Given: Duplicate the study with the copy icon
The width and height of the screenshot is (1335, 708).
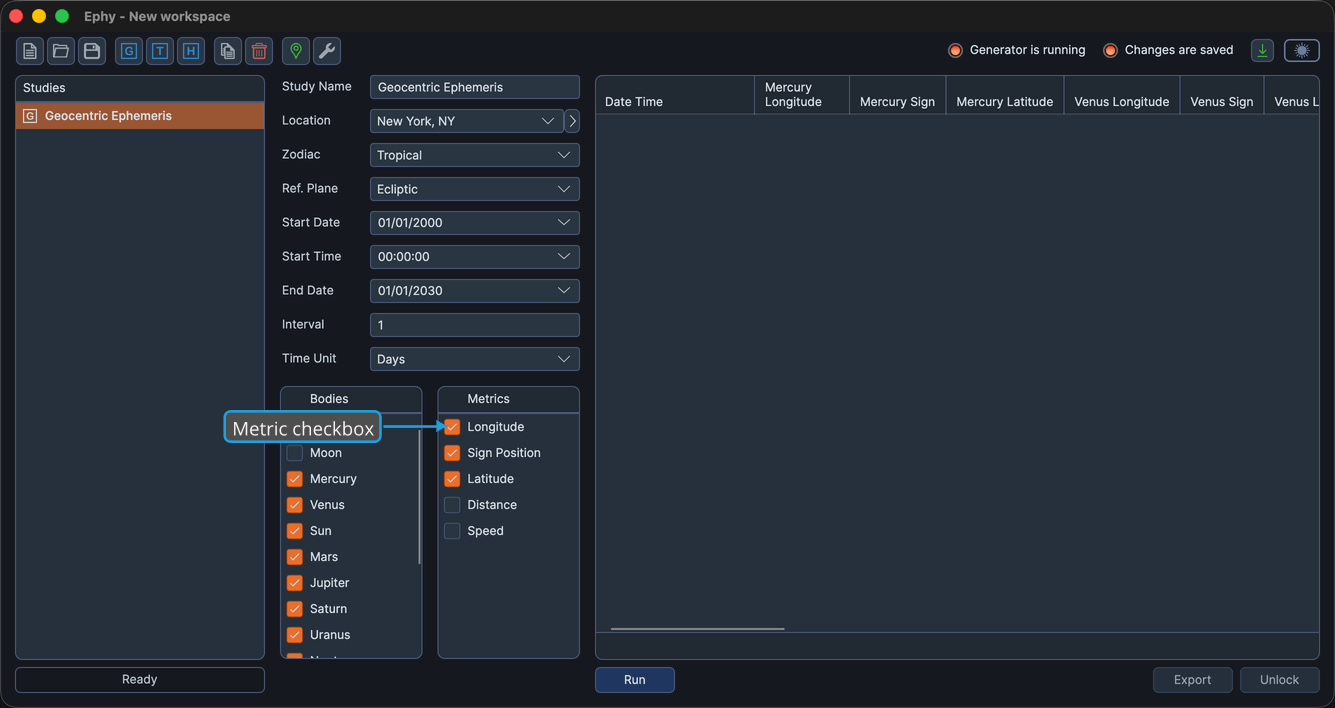Looking at the screenshot, I should (228, 51).
